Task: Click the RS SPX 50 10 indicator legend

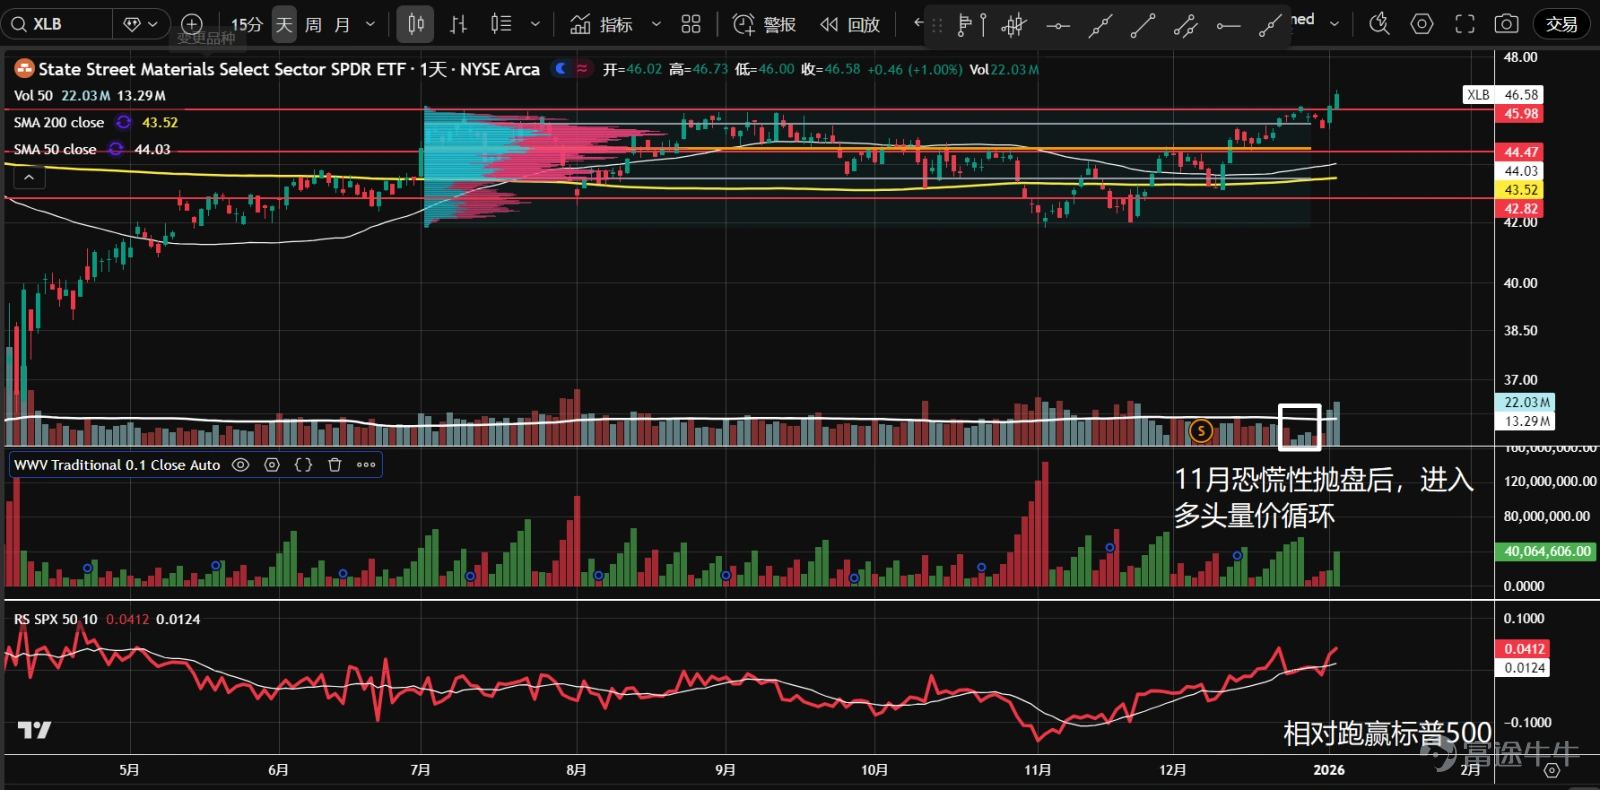Action: tap(56, 620)
